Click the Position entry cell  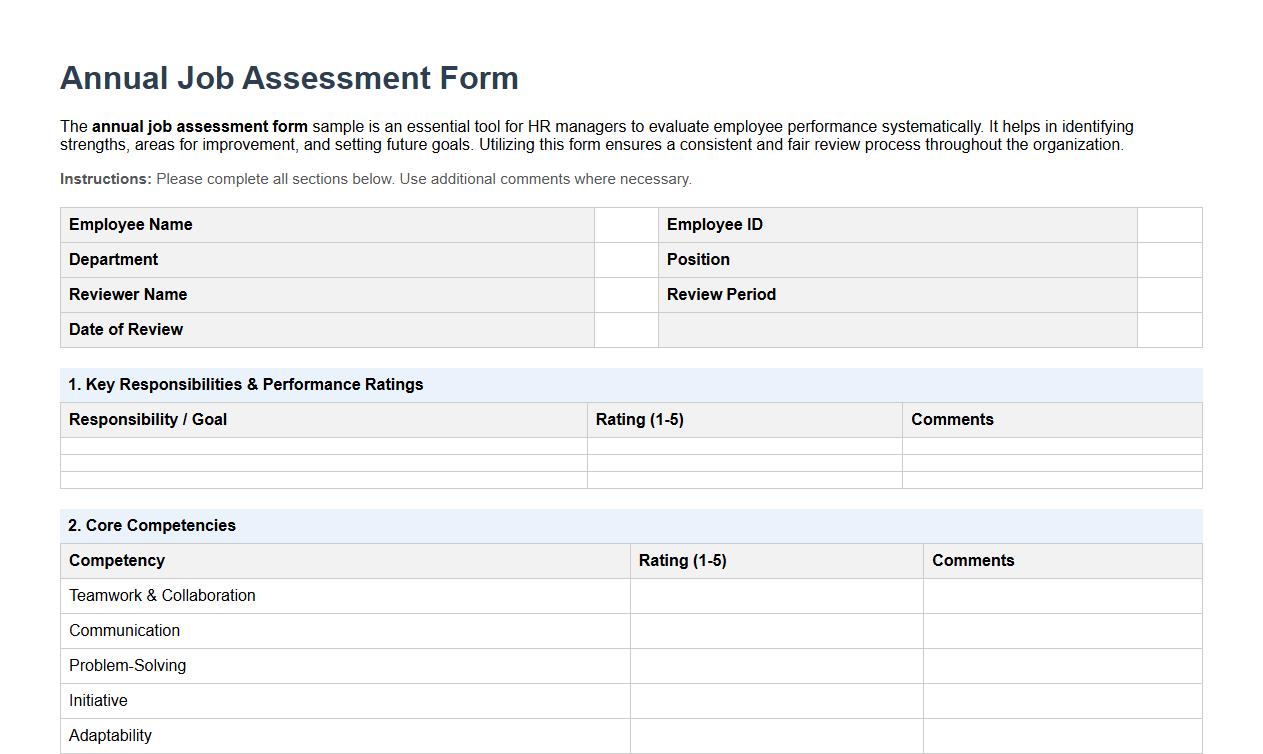click(x=1169, y=259)
